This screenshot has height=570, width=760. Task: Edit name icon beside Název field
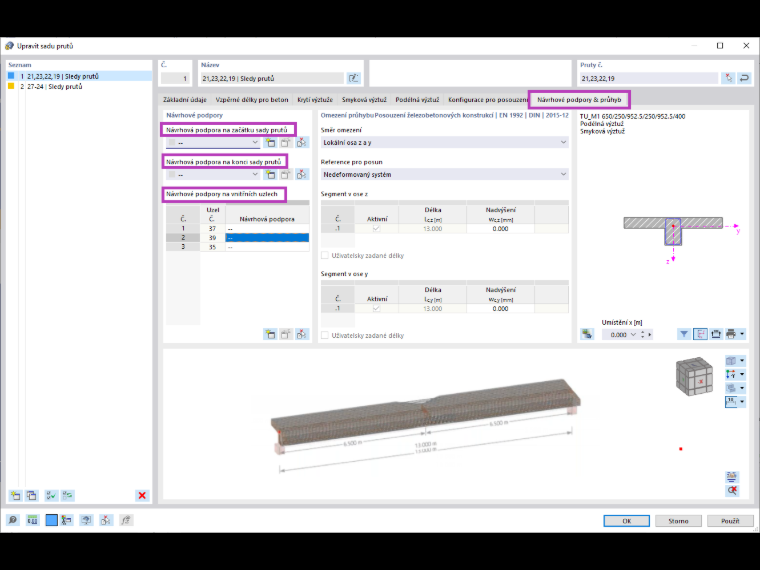(x=354, y=78)
